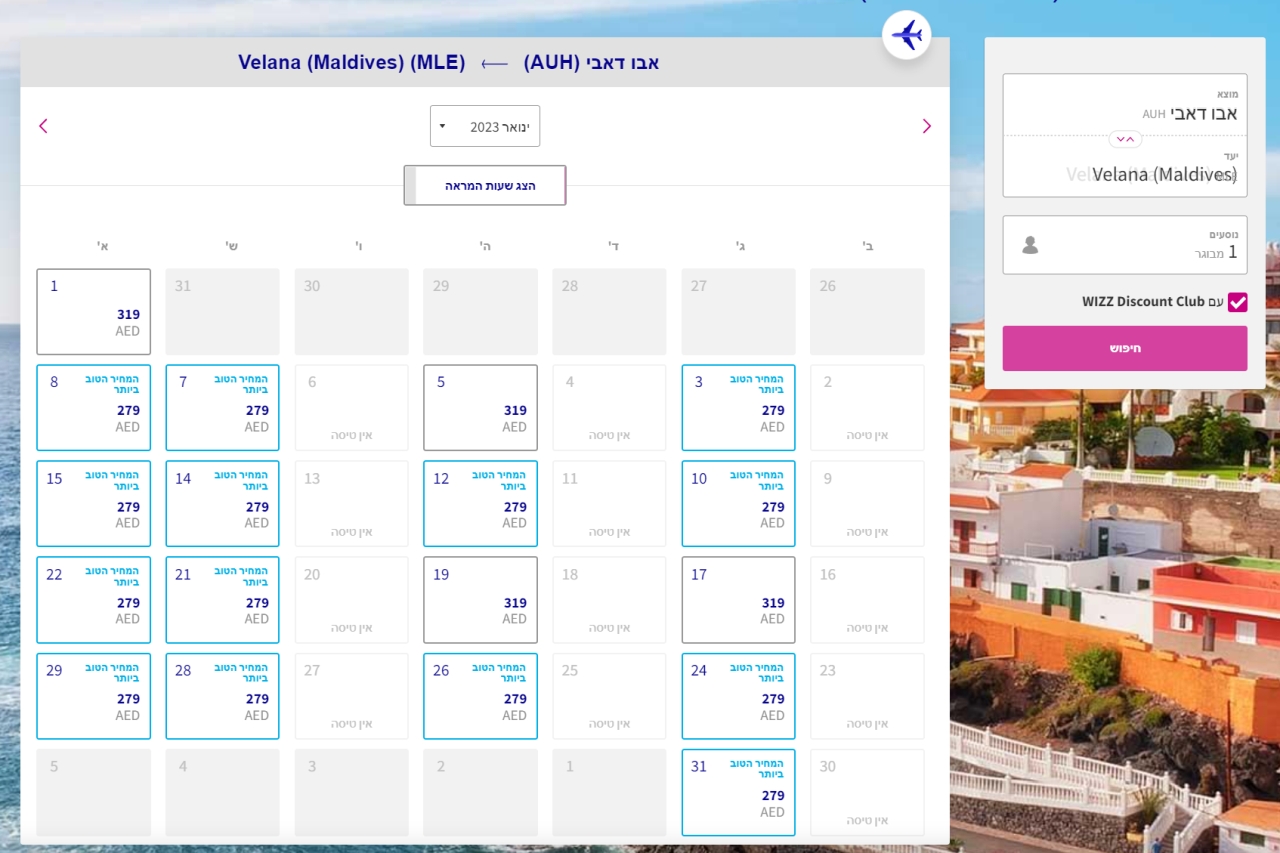The width and height of the screenshot is (1280, 853).
Task: Toggle the WIZZ Discount Club checkbox
Action: coord(1238,302)
